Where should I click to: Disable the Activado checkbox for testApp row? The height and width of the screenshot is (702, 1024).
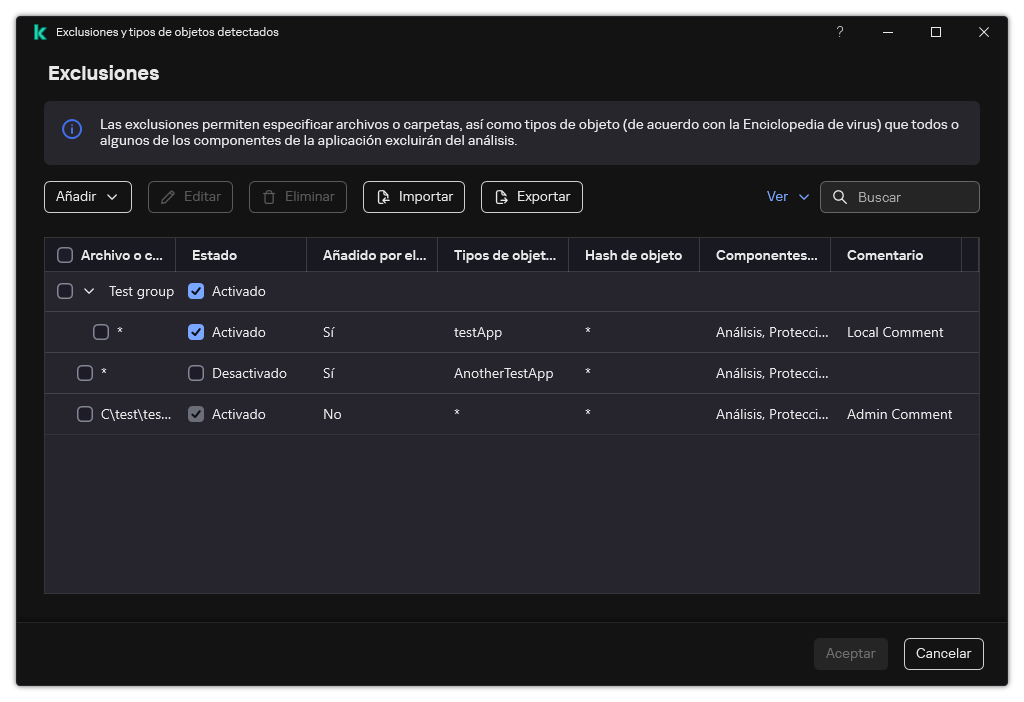pos(196,332)
